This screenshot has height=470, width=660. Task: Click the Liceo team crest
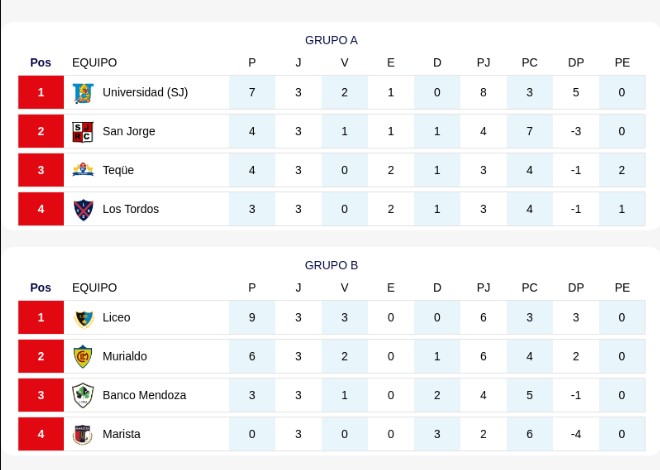click(x=84, y=319)
